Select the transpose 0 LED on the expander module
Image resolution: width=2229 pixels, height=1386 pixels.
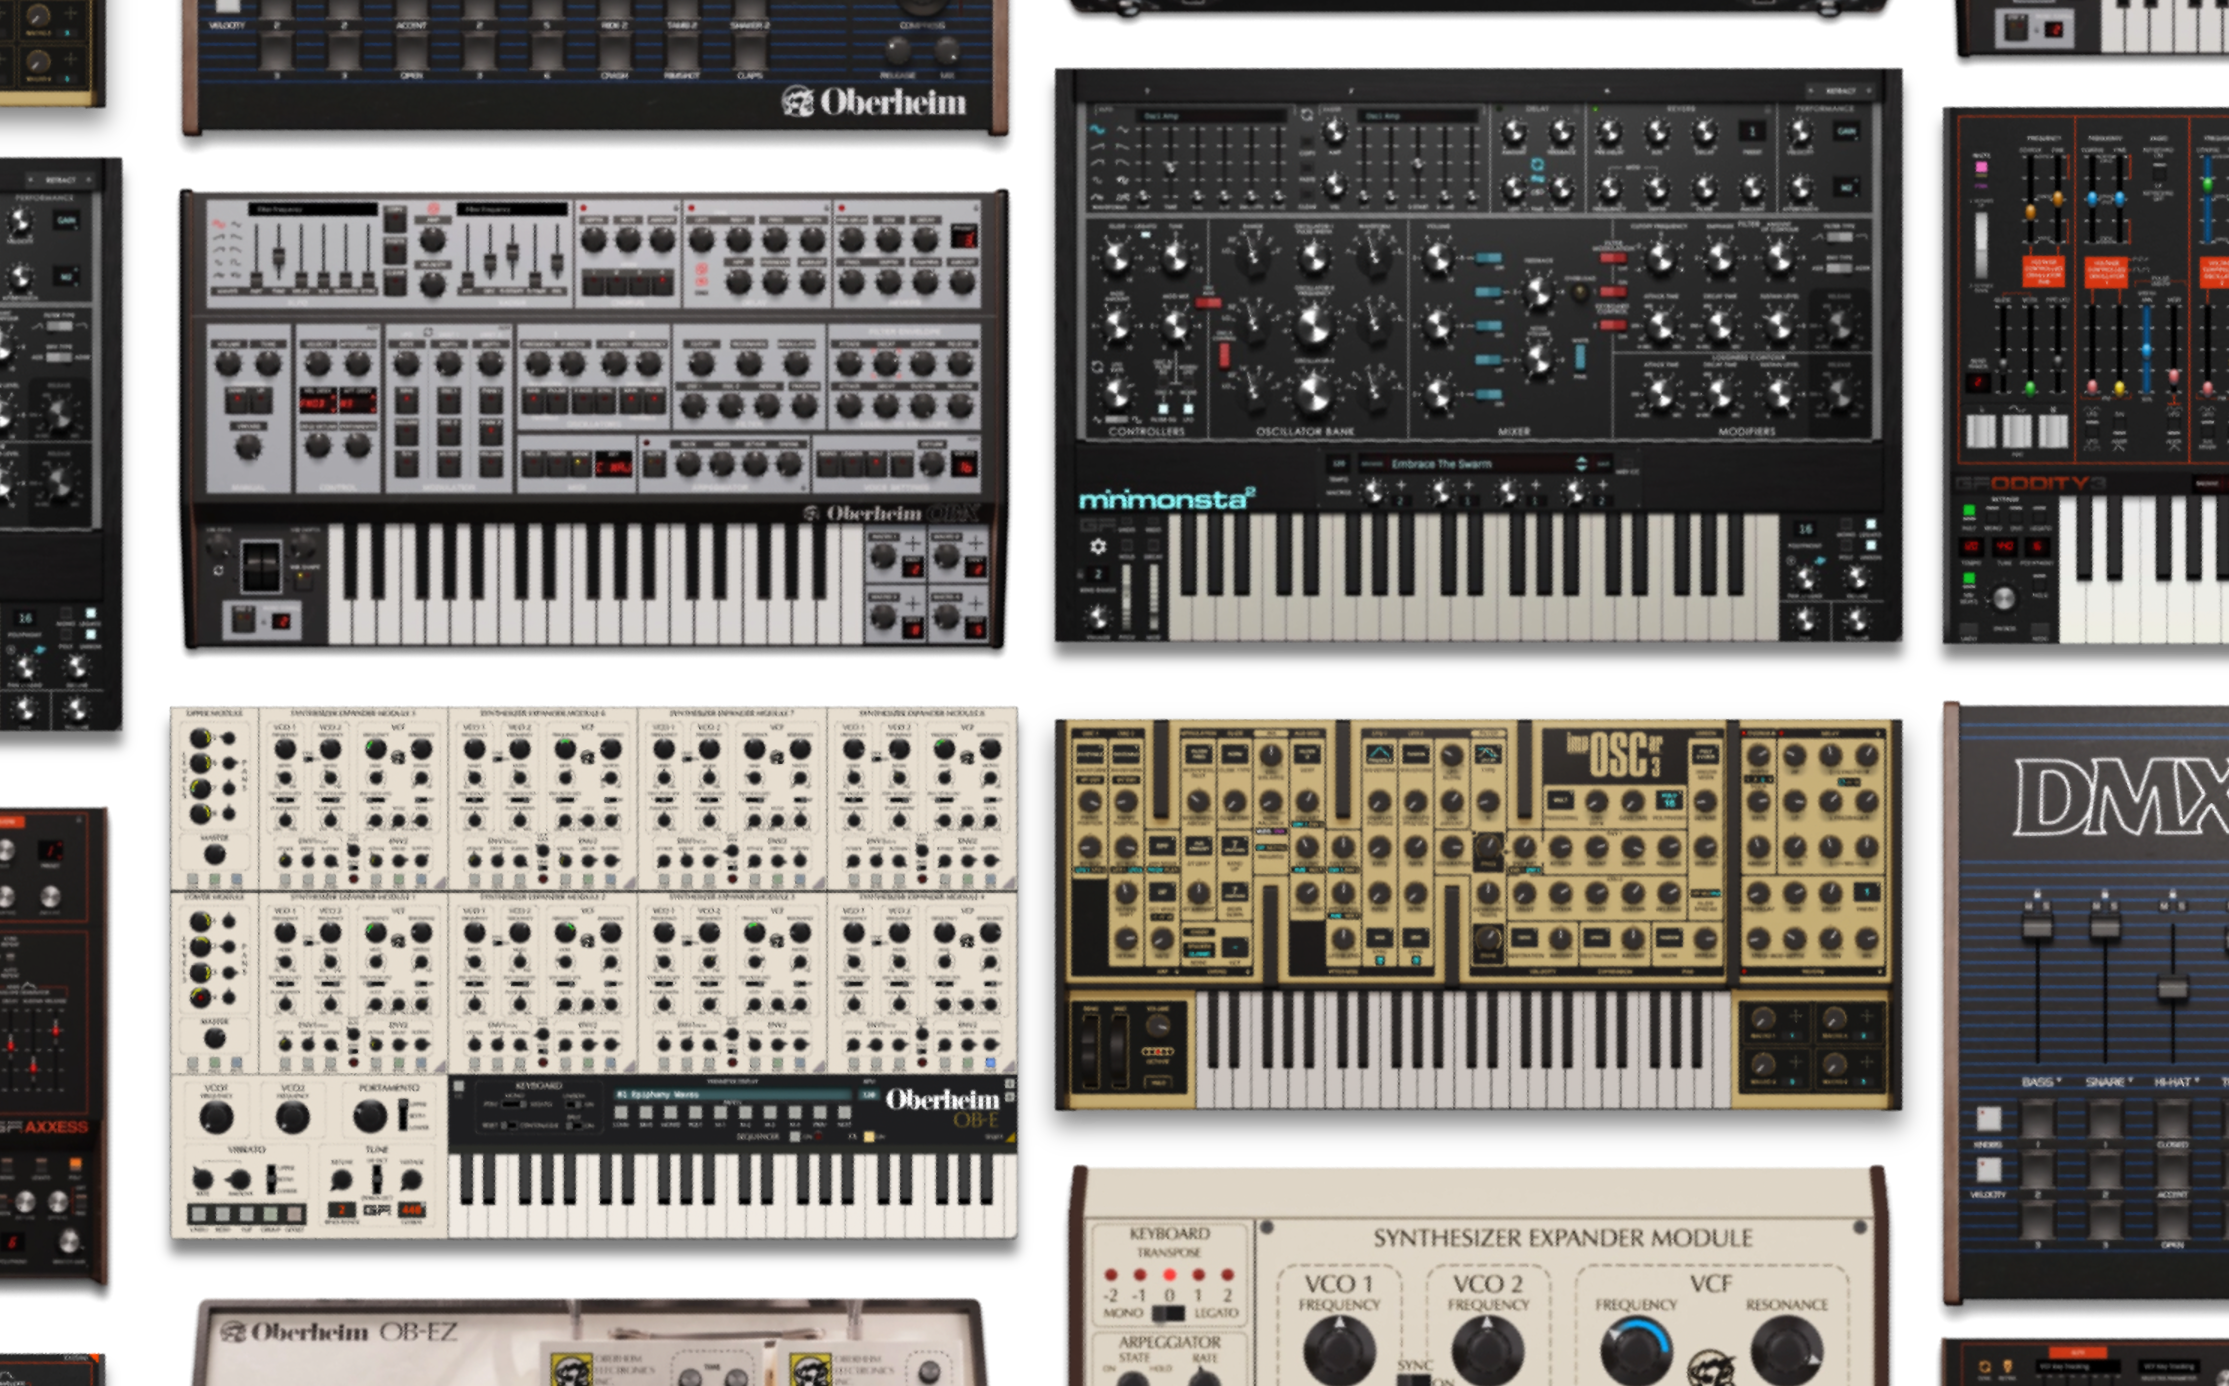(x=1169, y=1275)
